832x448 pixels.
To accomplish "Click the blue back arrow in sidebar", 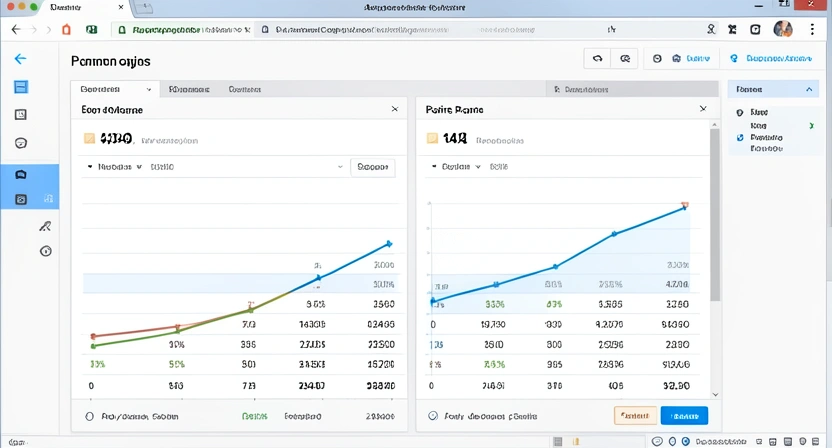I will click(x=20, y=59).
